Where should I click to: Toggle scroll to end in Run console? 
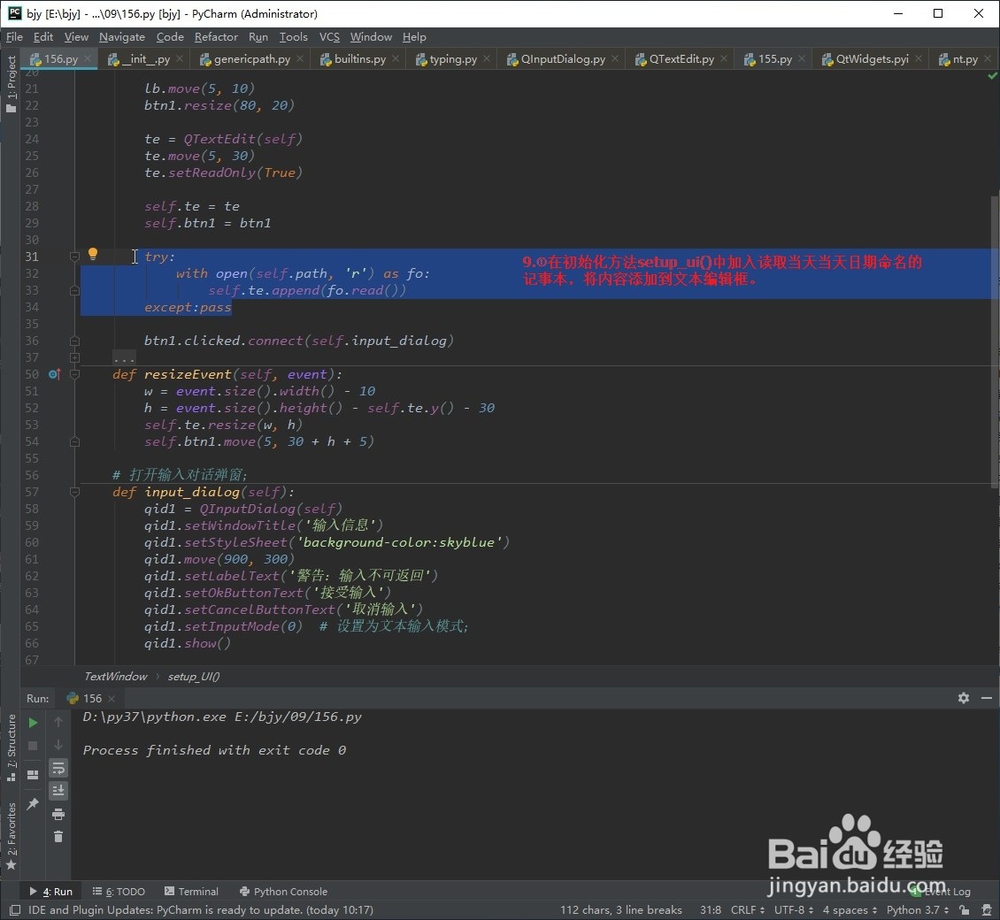58,791
